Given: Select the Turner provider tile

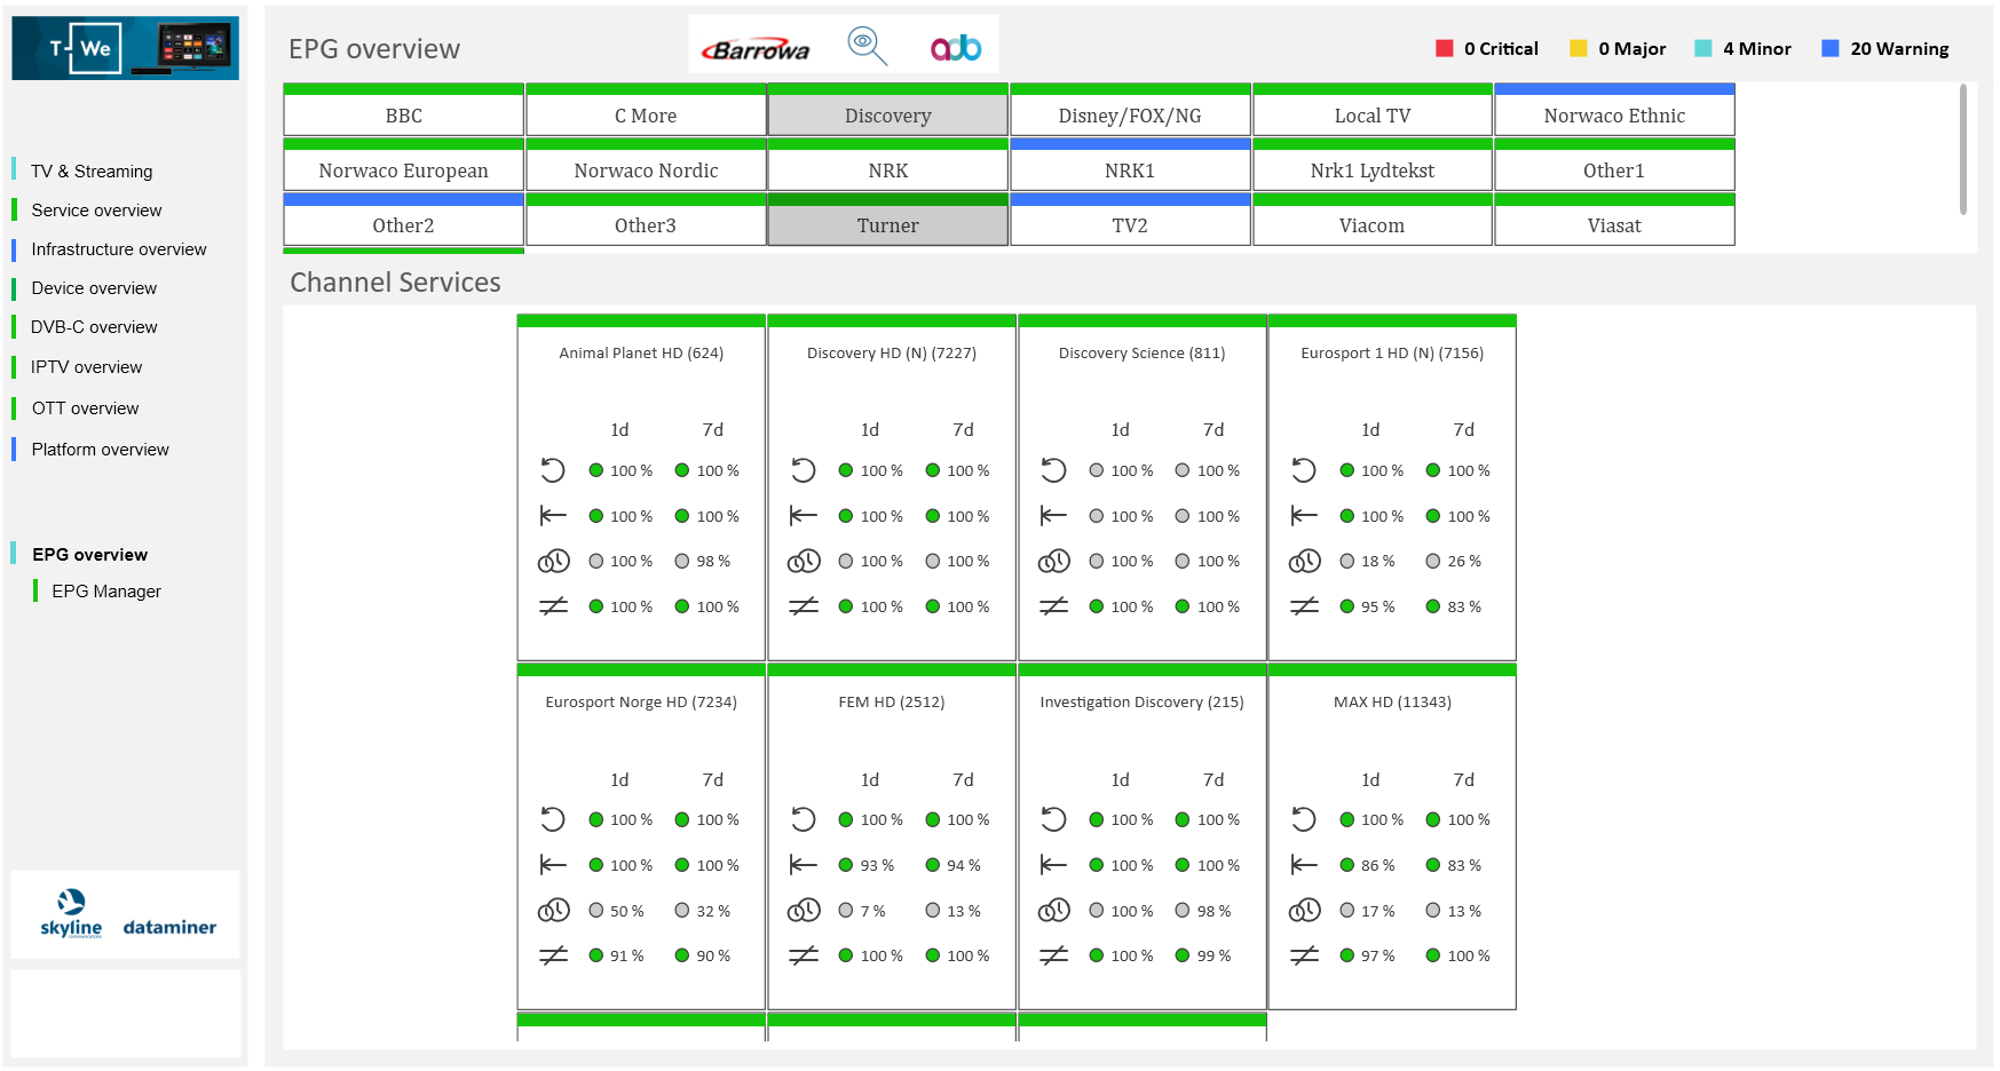Looking at the screenshot, I should pyautogui.click(x=888, y=220).
